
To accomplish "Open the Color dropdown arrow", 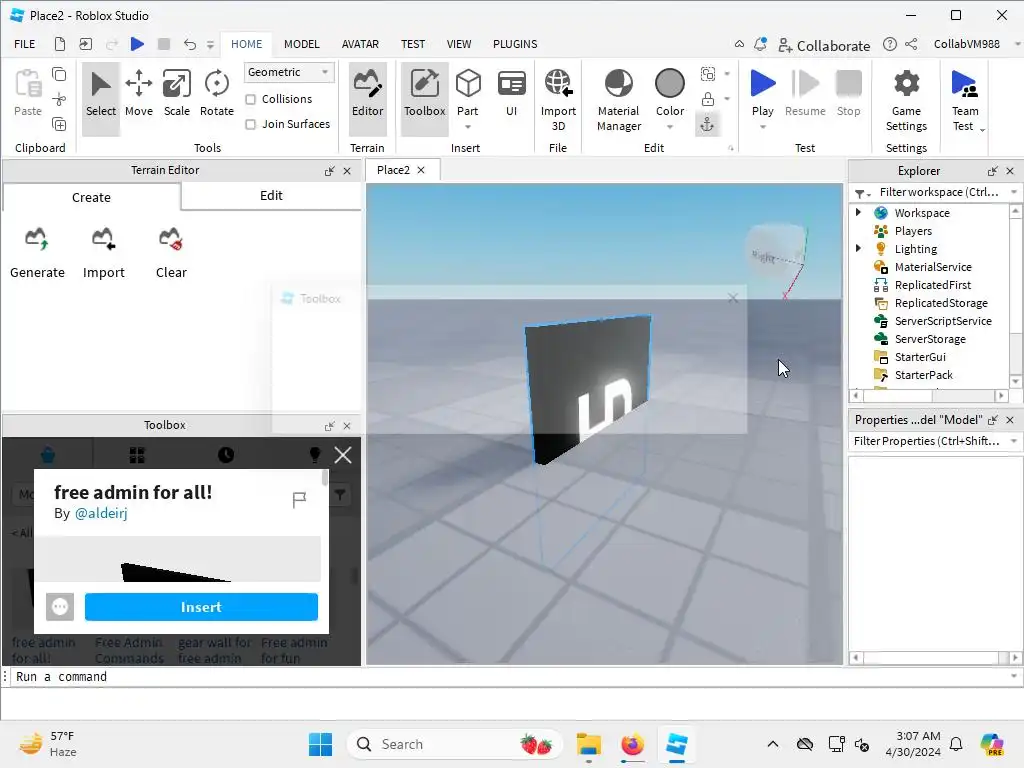I will [x=669, y=127].
